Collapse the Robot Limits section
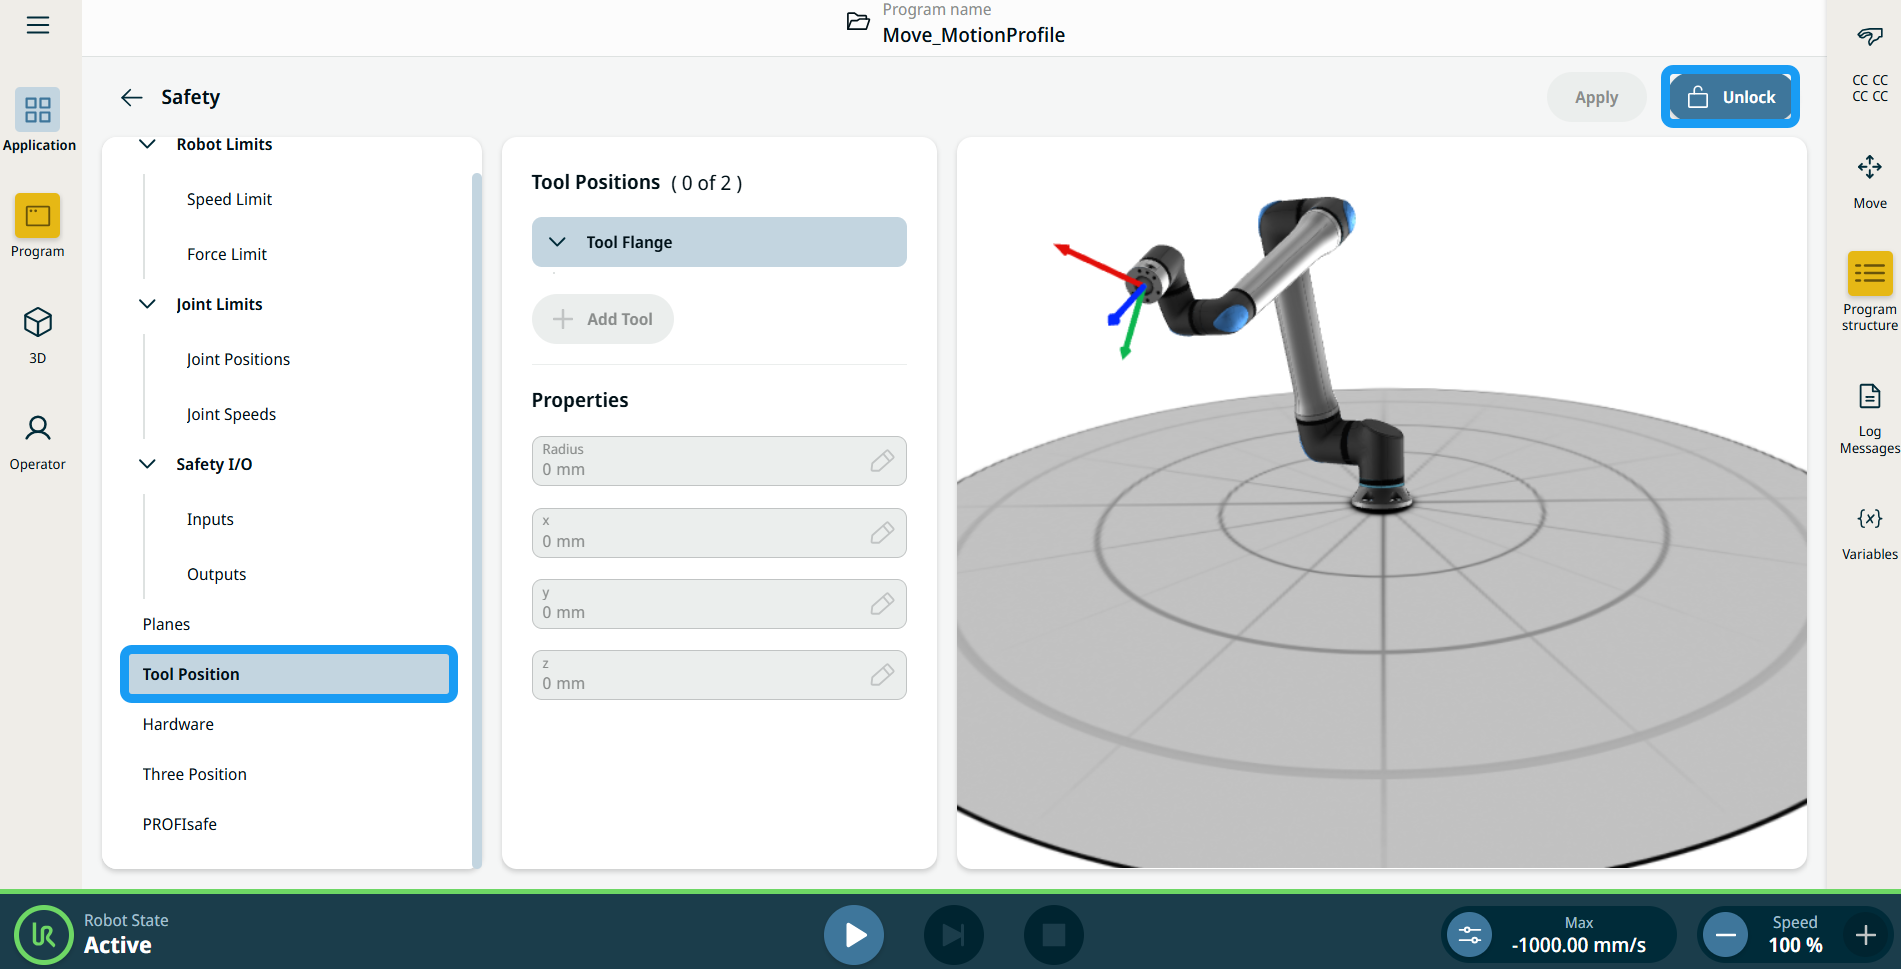 click(x=147, y=144)
